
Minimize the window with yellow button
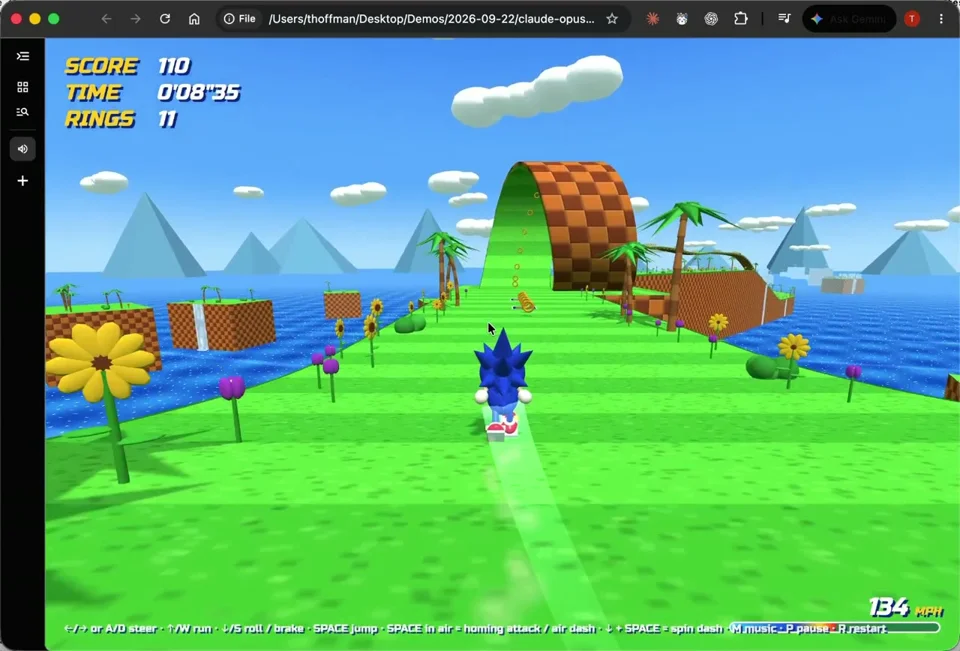click(x=35, y=19)
